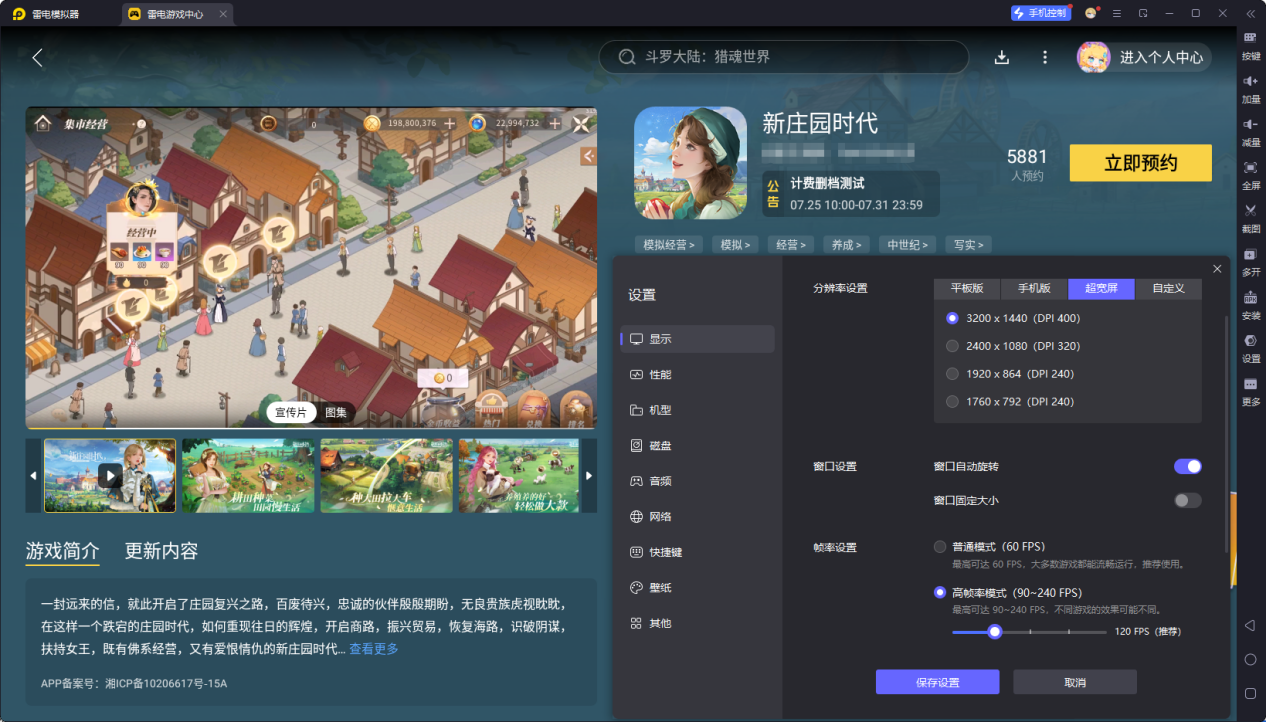Open the 显示 settings section

tap(697, 339)
